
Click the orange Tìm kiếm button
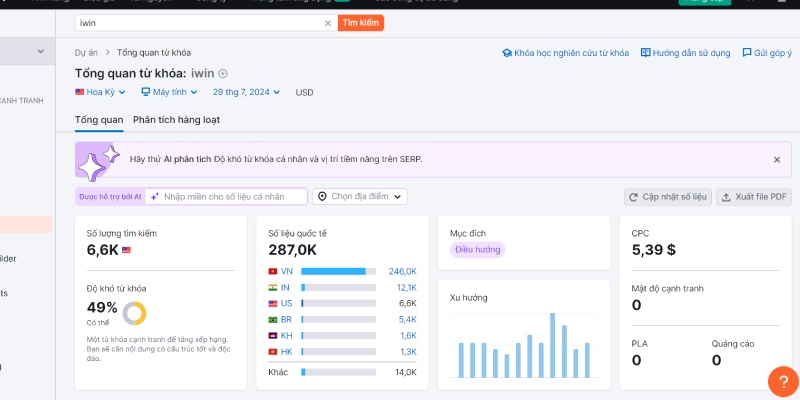(361, 23)
